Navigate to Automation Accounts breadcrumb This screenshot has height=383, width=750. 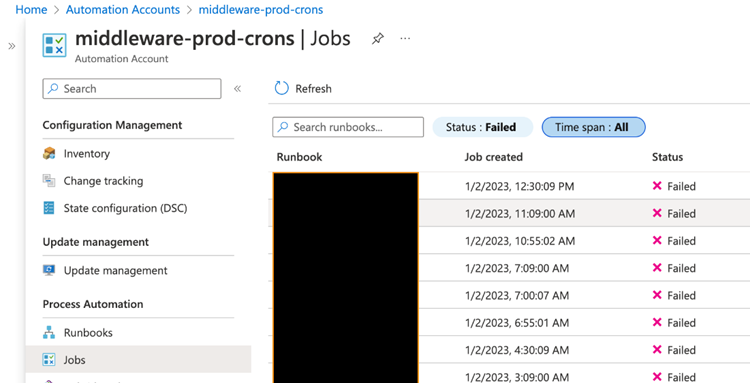123,10
